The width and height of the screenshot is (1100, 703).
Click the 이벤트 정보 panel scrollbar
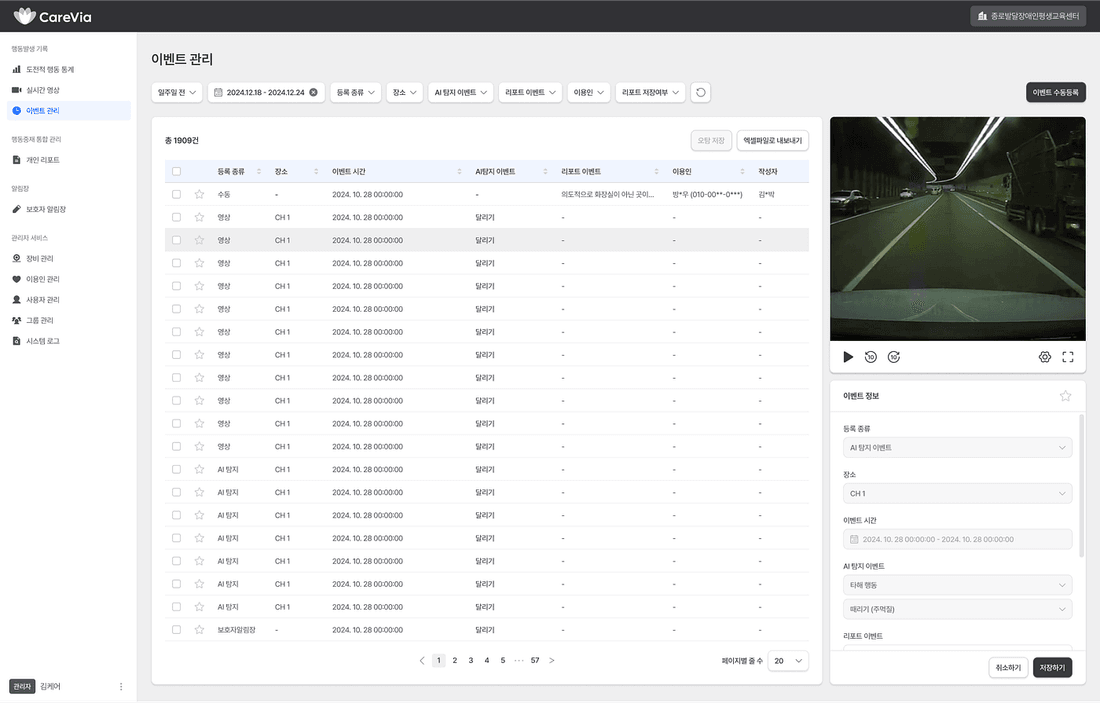pyautogui.click(x=1081, y=484)
